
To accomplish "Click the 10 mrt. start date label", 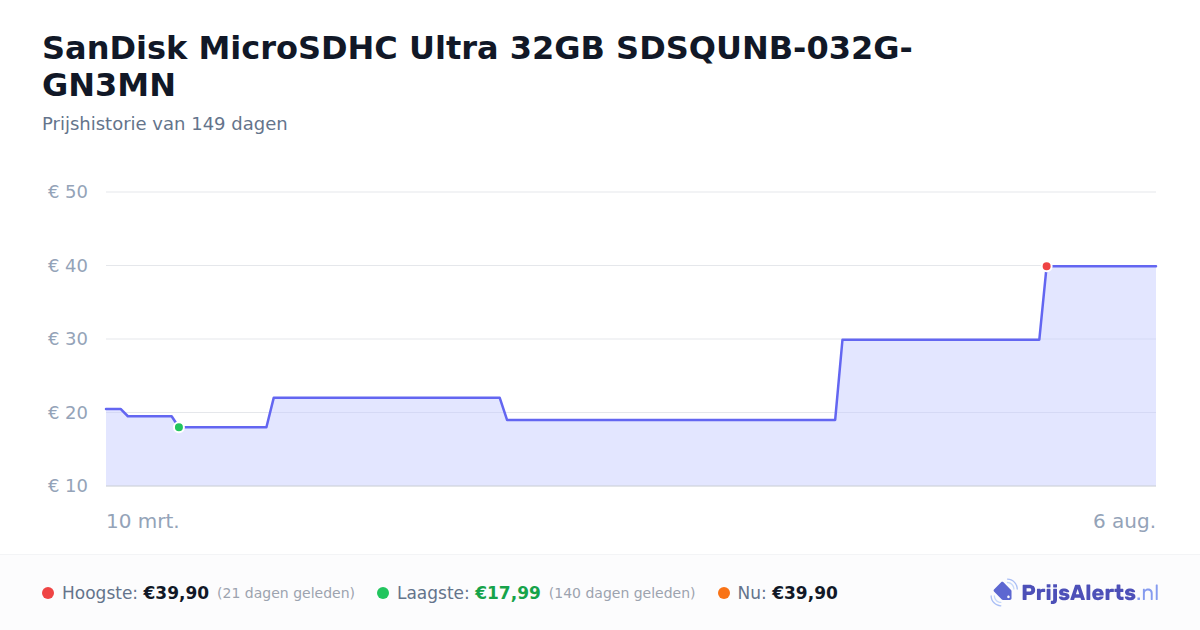I will 143,521.
